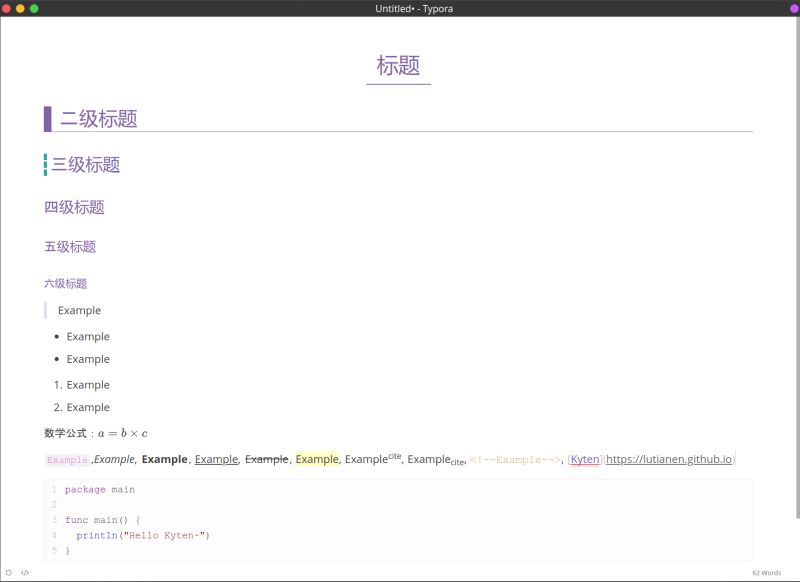Toggle the sidebar with the circle icon
Viewport: 800px width, 582px height.
click(x=9, y=572)
